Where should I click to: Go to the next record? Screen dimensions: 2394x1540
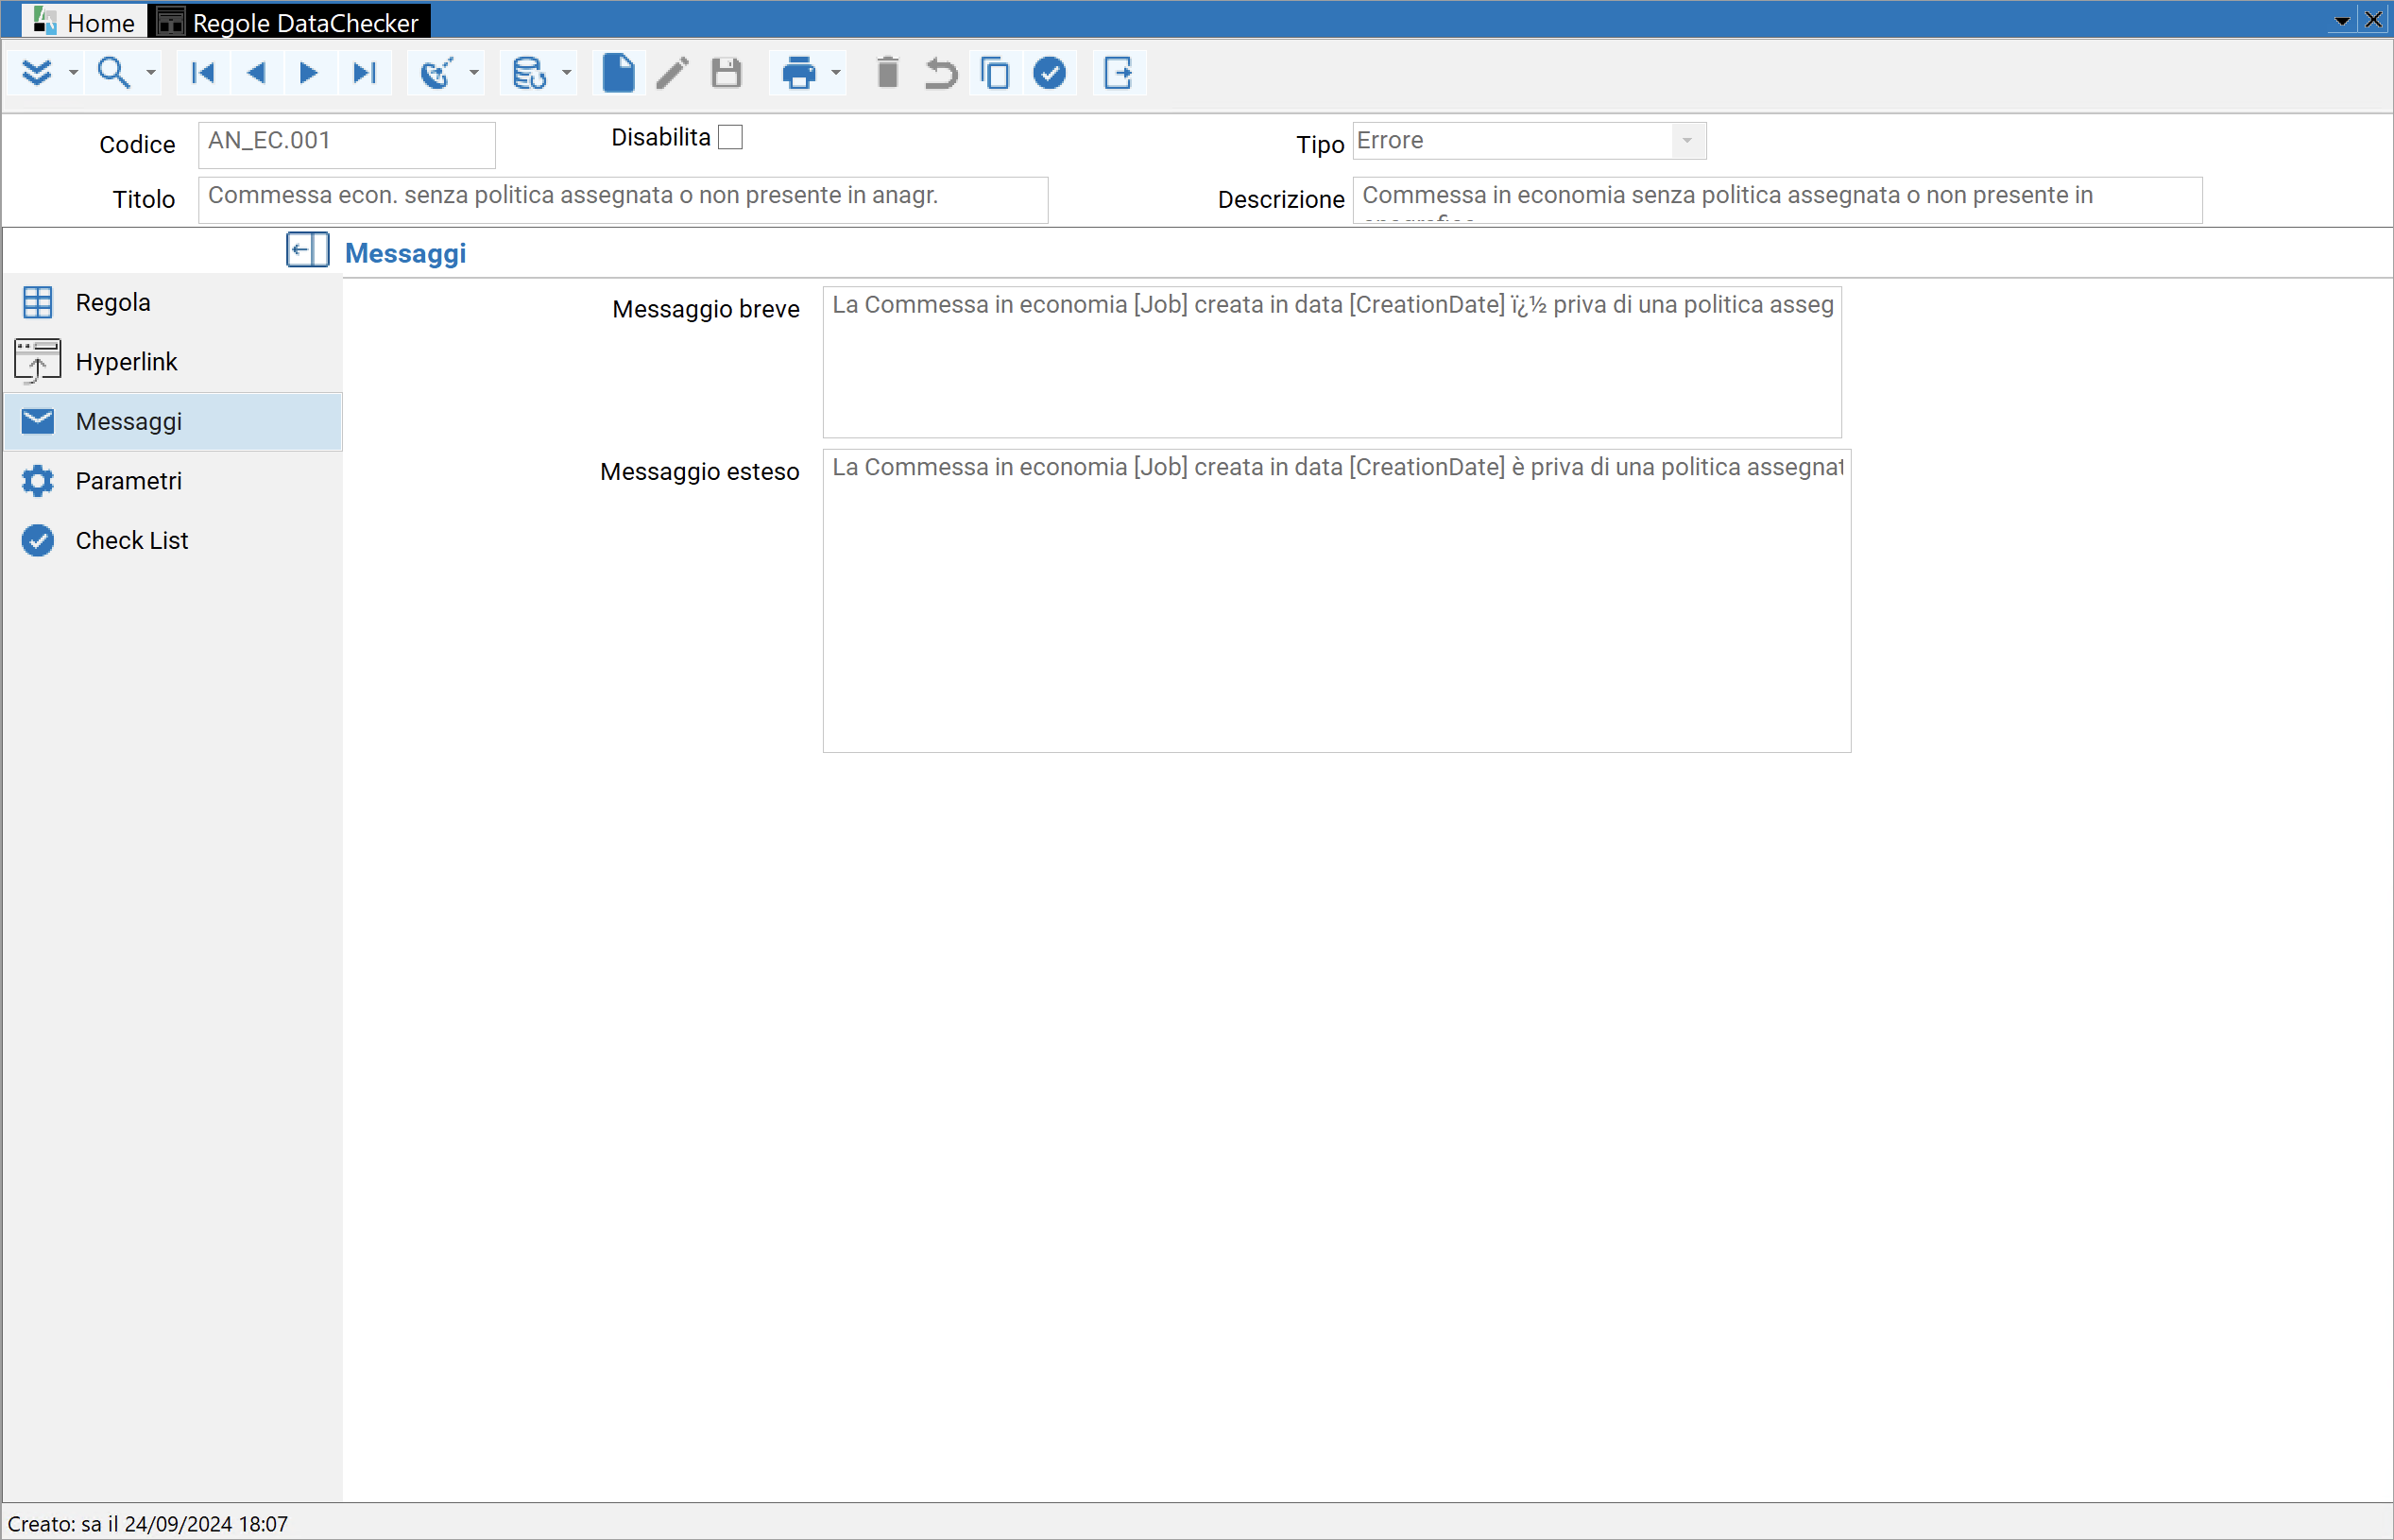309,73
